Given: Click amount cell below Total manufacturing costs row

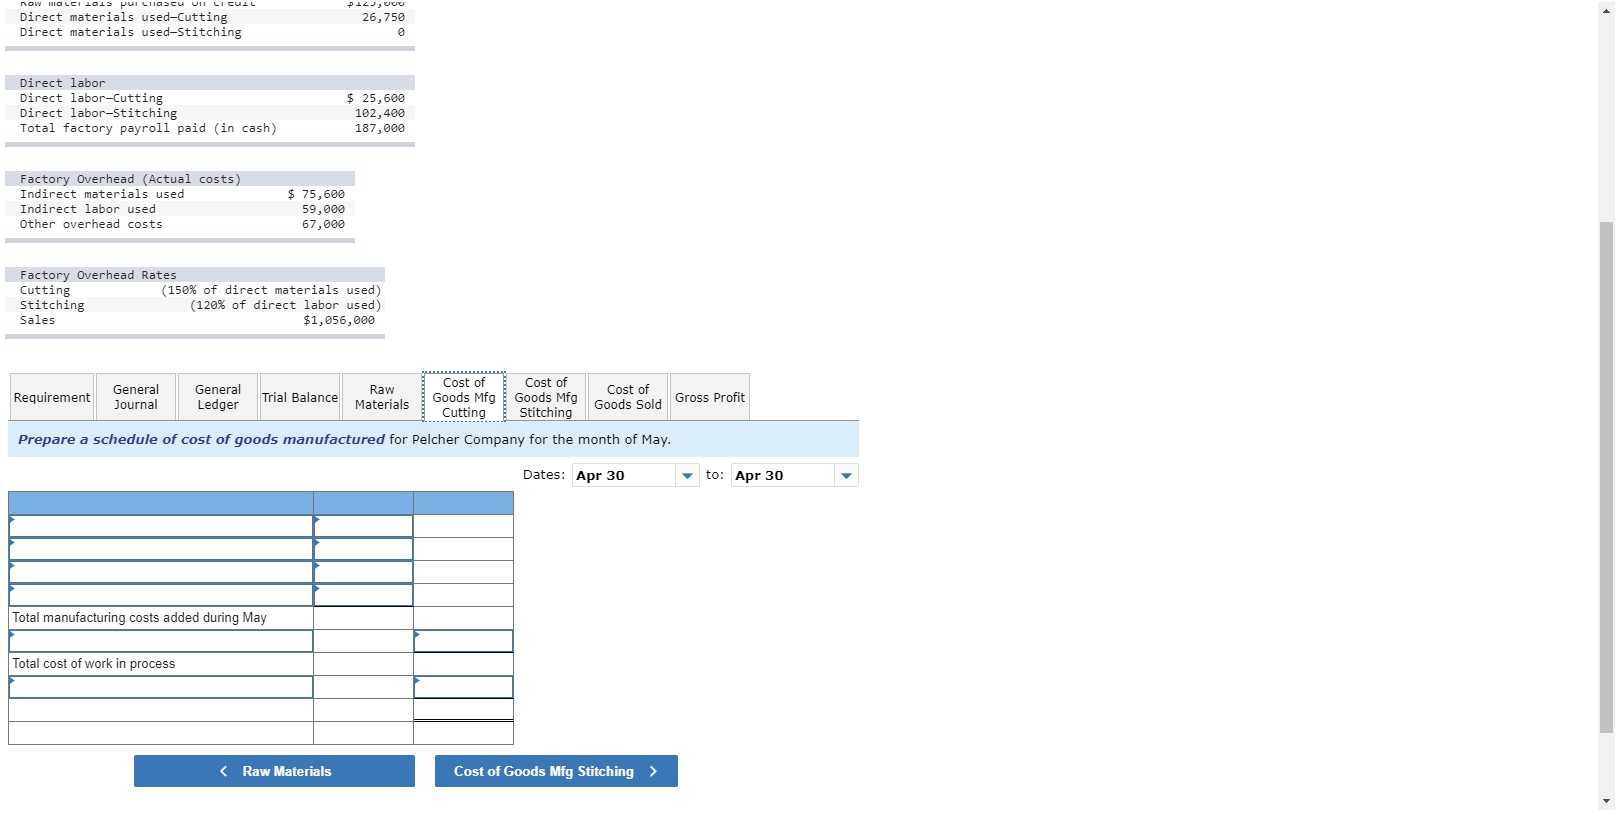Looking at the screenshot, I should (463, 641).
